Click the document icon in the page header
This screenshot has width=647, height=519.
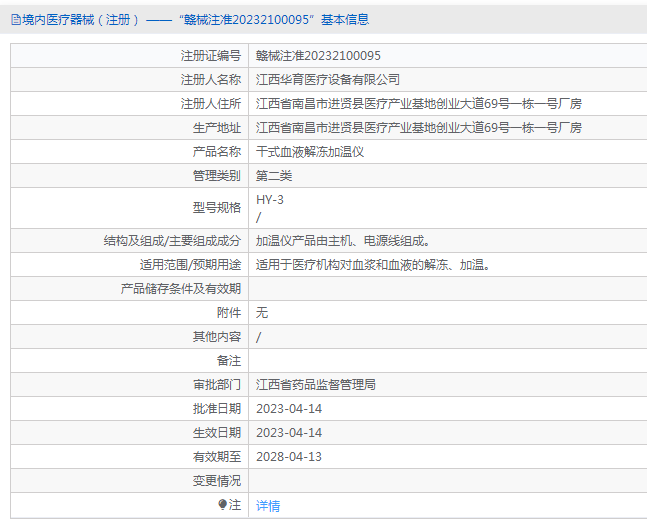16,19
